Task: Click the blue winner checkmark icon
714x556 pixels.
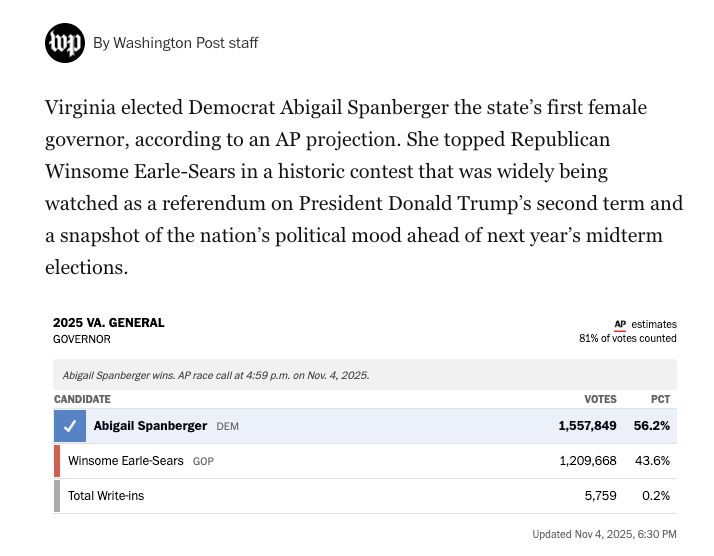Action: [x=70, y=426]
